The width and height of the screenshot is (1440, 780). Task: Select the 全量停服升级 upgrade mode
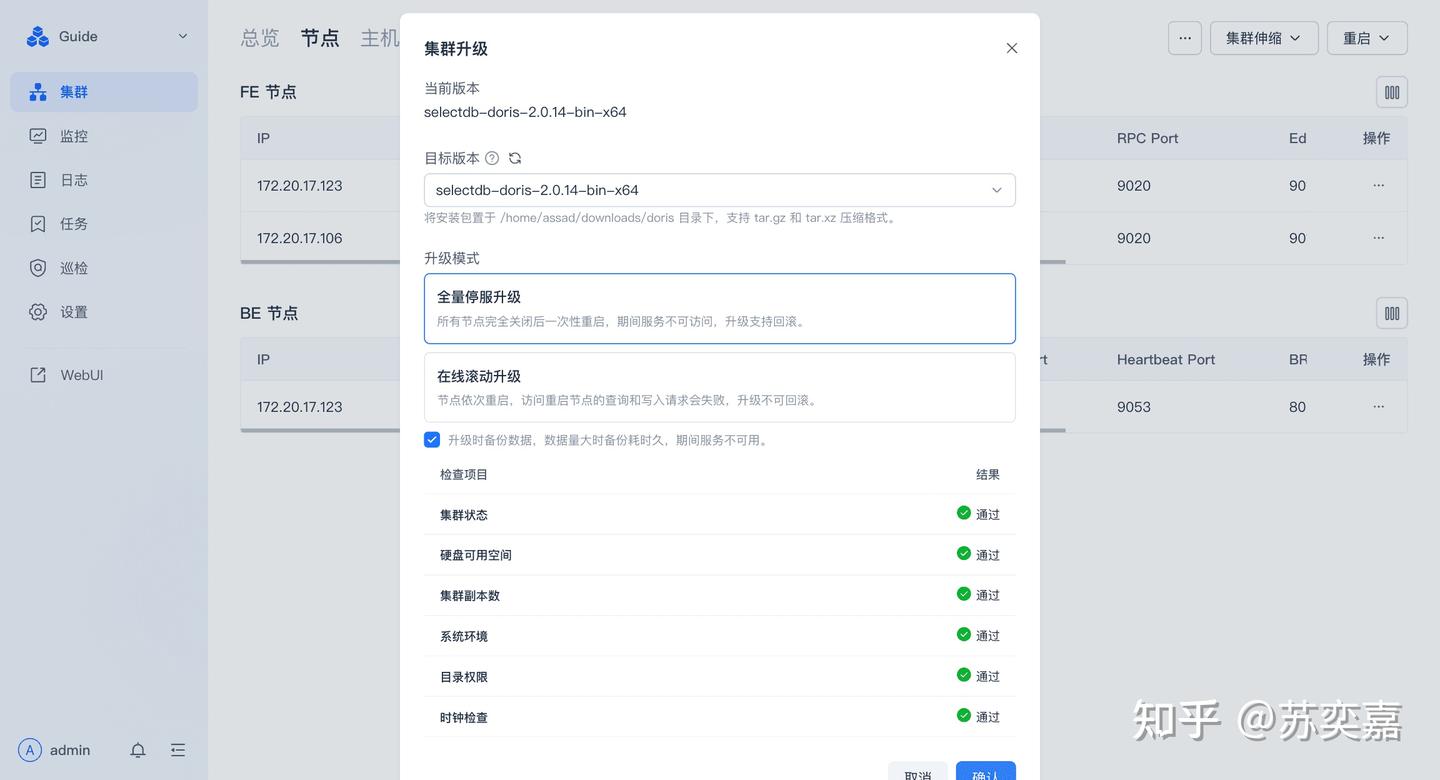[719, 308]
